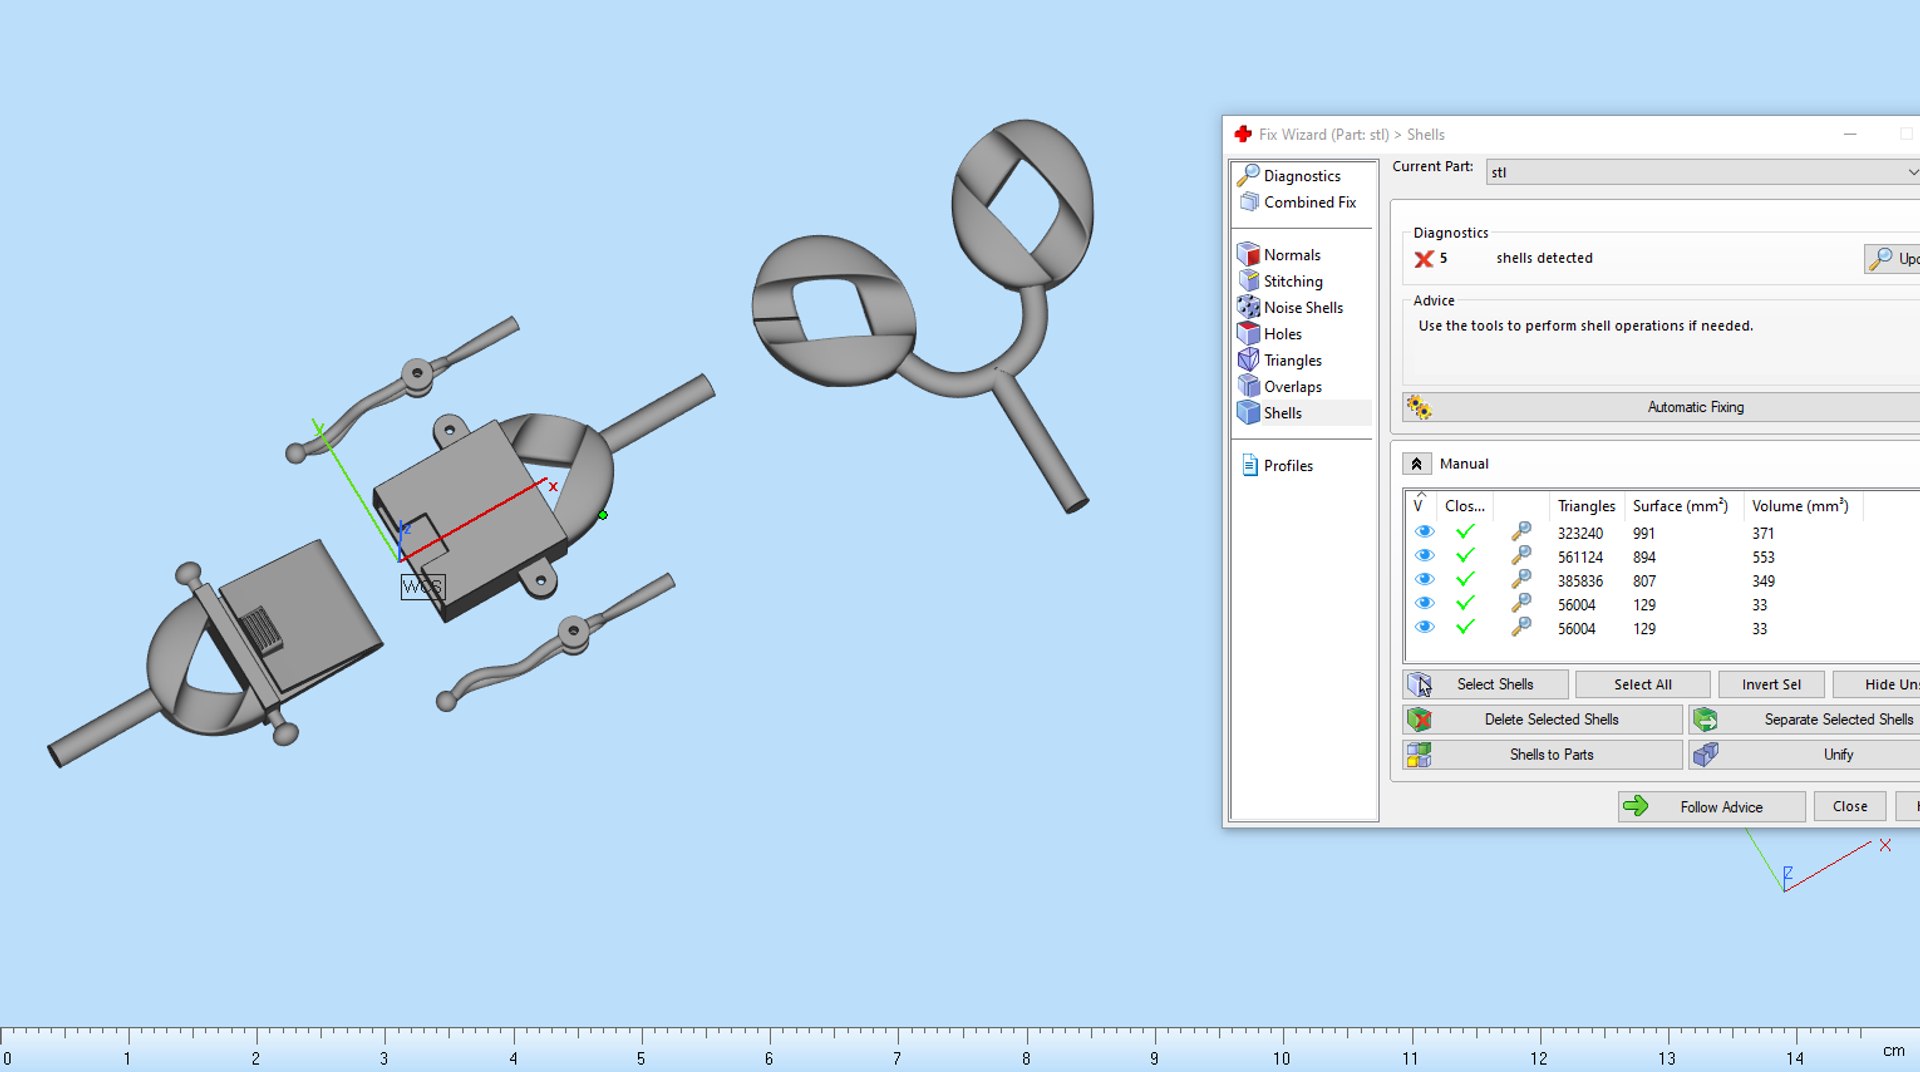The height and width of the screenshot is (1072, 1920).
Task: Click Separate Selected Shells
Action: pyautogui.click(x=1804, y=719)
